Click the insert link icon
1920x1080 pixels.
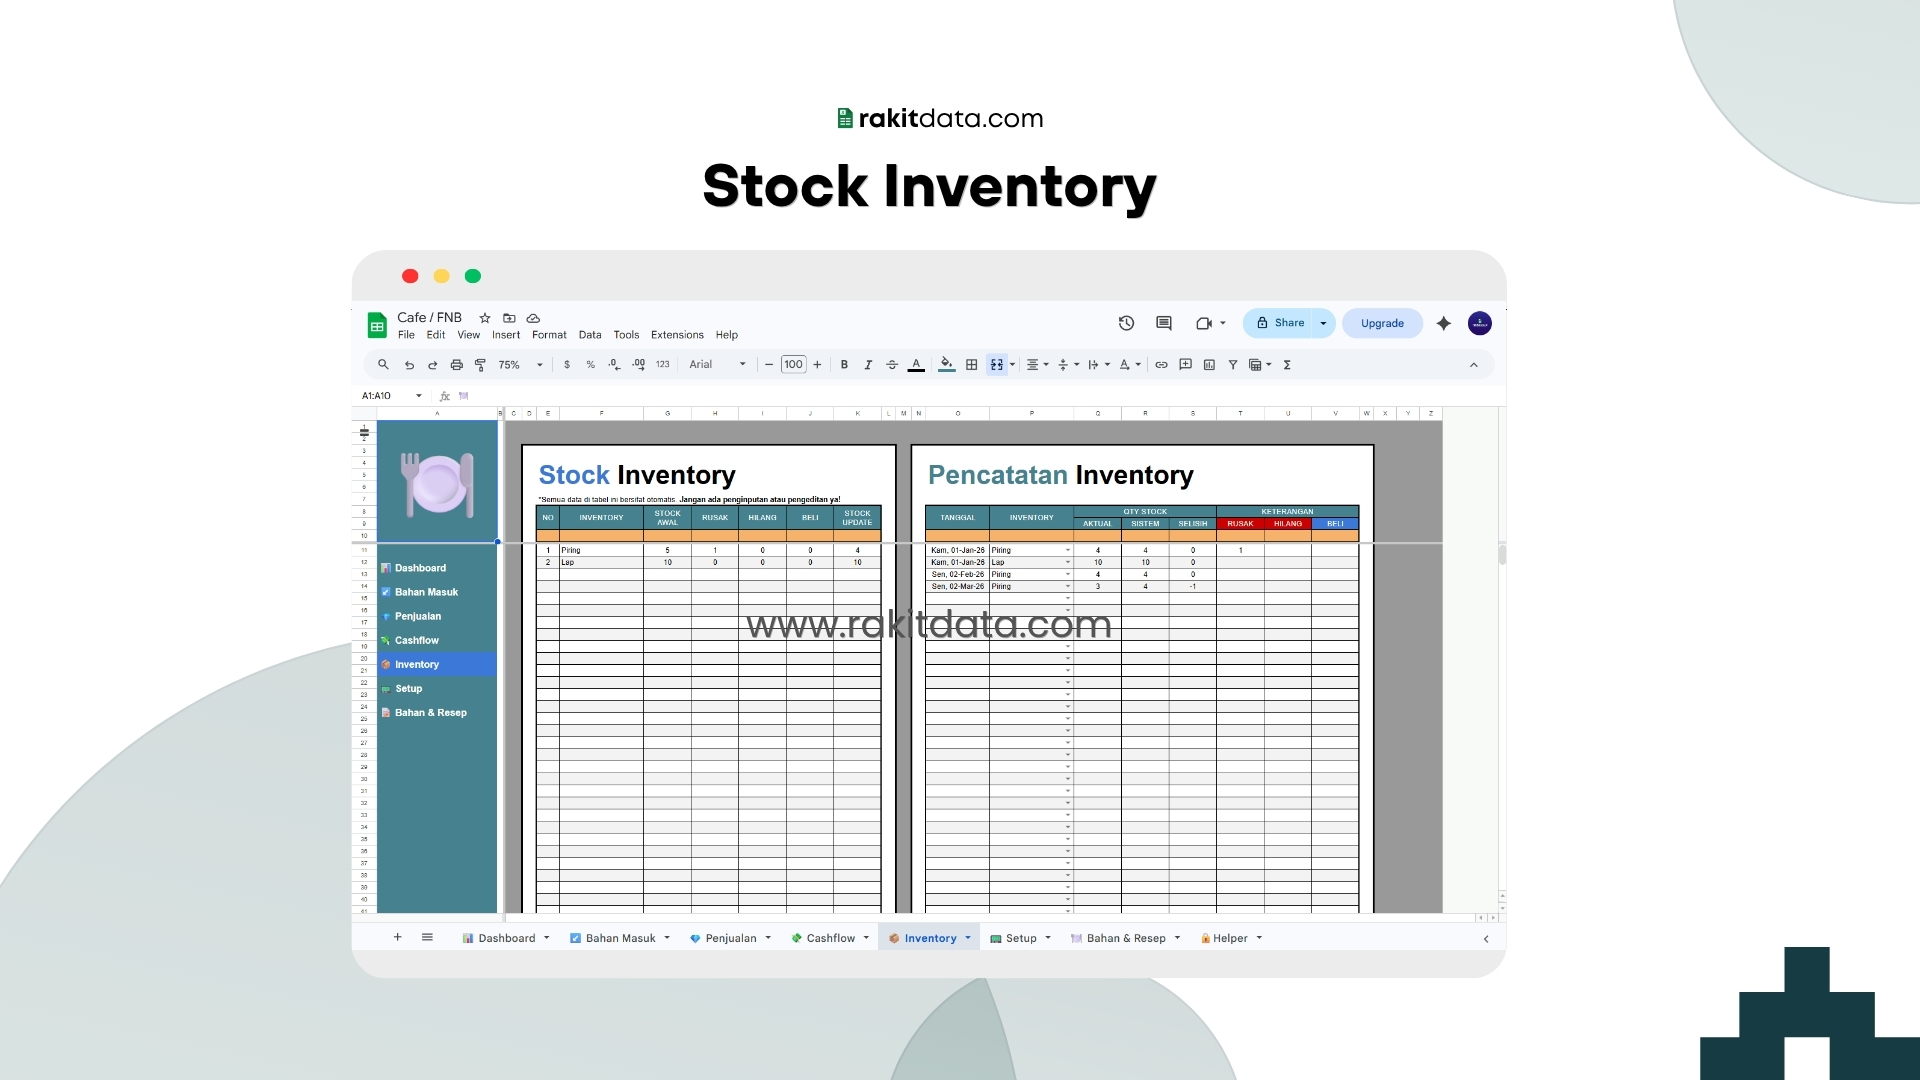[x=1161, y=365]
